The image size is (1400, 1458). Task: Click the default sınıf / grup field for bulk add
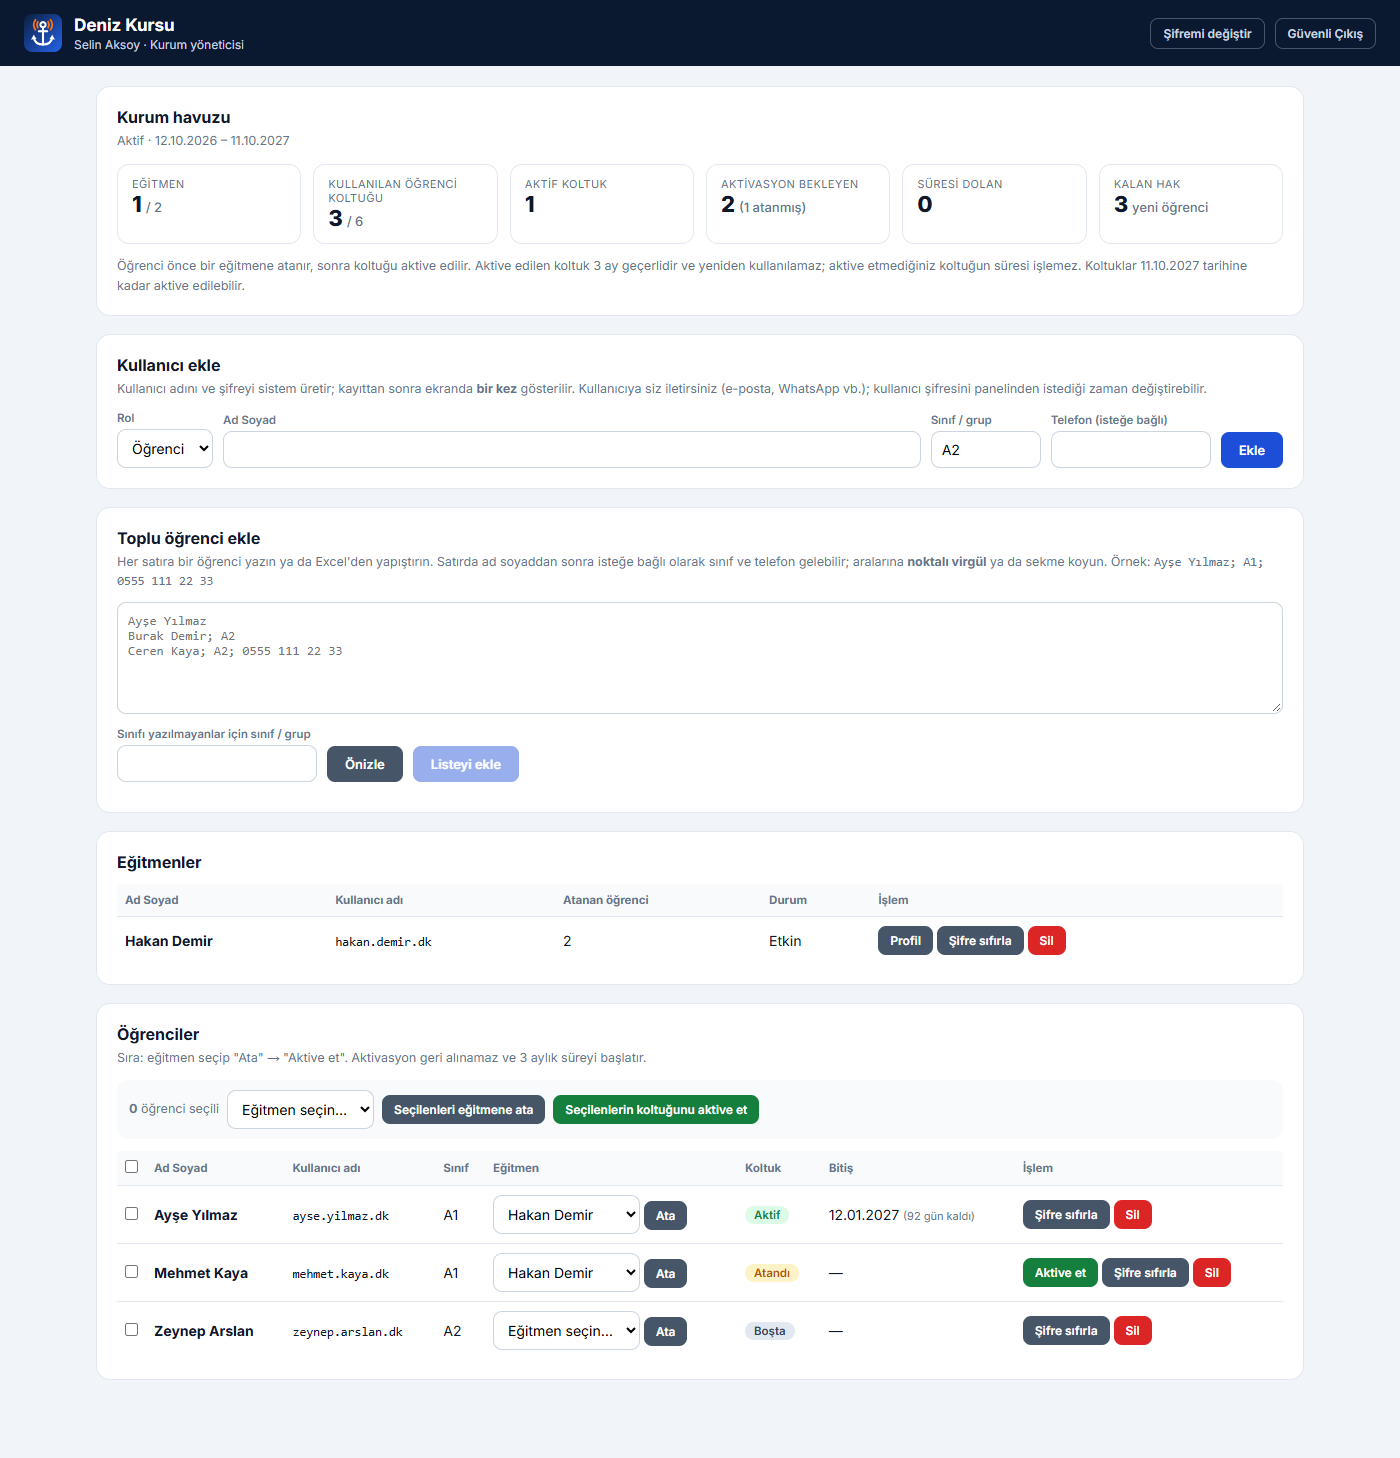tap(217, 764)
